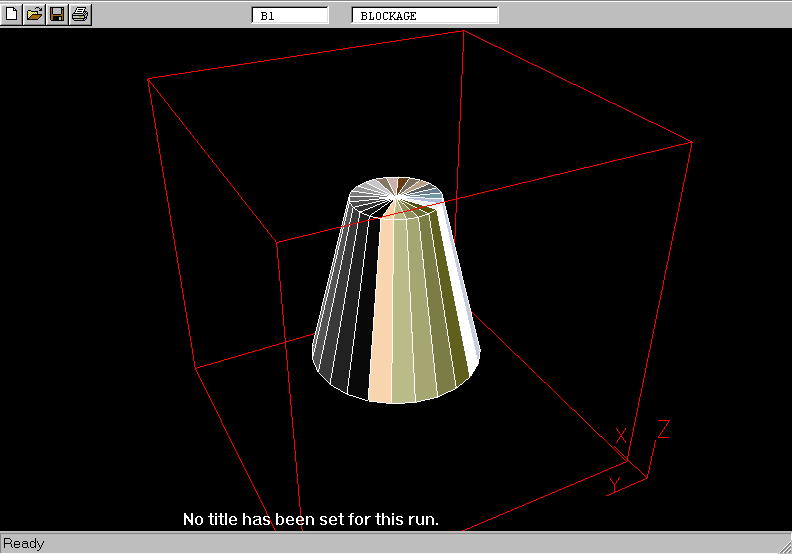Click the peach-colored facet of the cone

(382, 310)
